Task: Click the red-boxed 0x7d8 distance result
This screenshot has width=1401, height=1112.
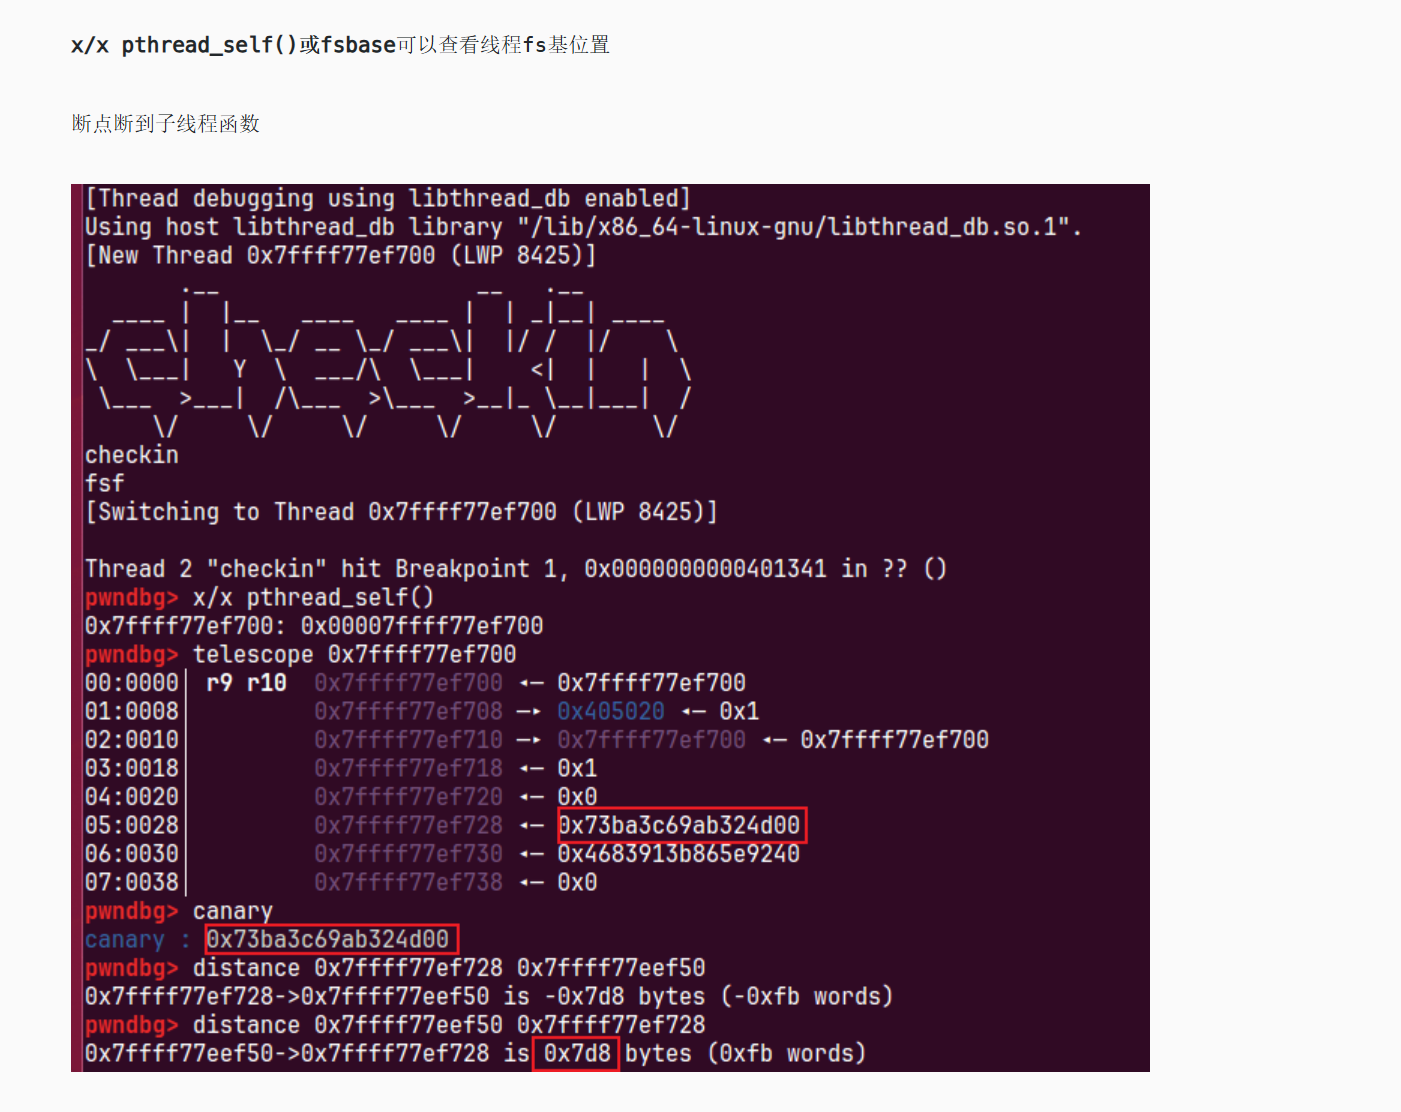Action: tap(576, 1053)
